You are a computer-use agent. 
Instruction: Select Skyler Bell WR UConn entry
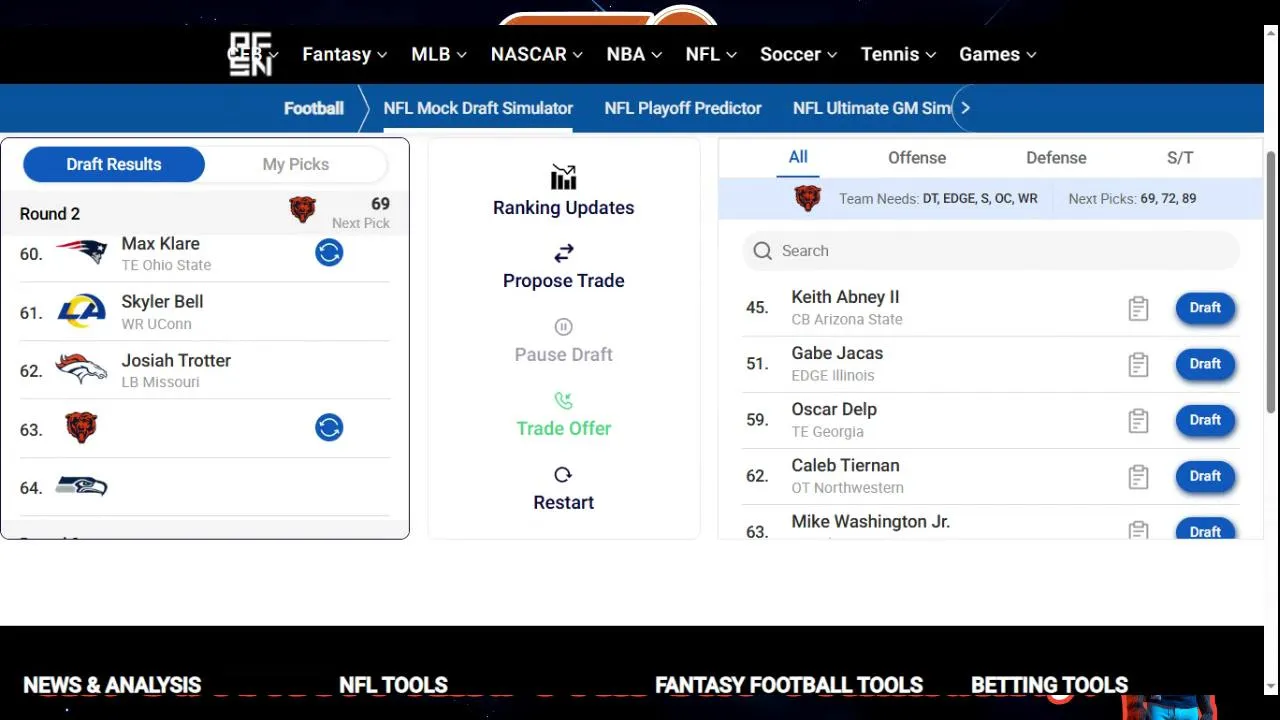[162, 312]
